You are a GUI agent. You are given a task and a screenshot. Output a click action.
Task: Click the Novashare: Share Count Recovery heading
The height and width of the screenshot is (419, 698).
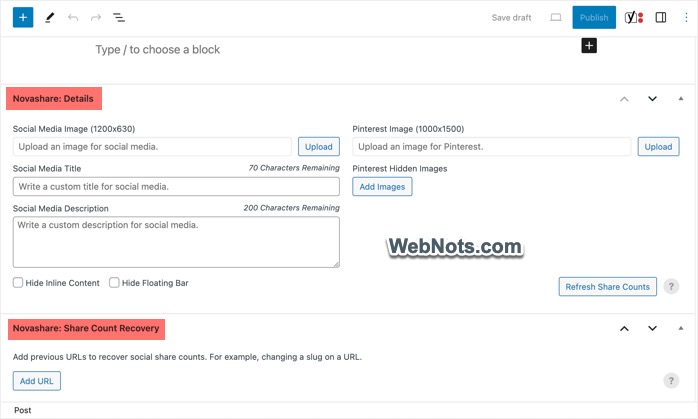pos(86,329)
